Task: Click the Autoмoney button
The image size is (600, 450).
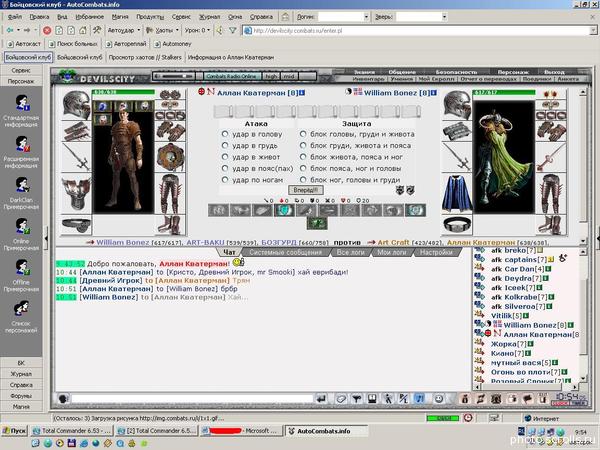Action: pyautogui.click(x=173, y=44)
